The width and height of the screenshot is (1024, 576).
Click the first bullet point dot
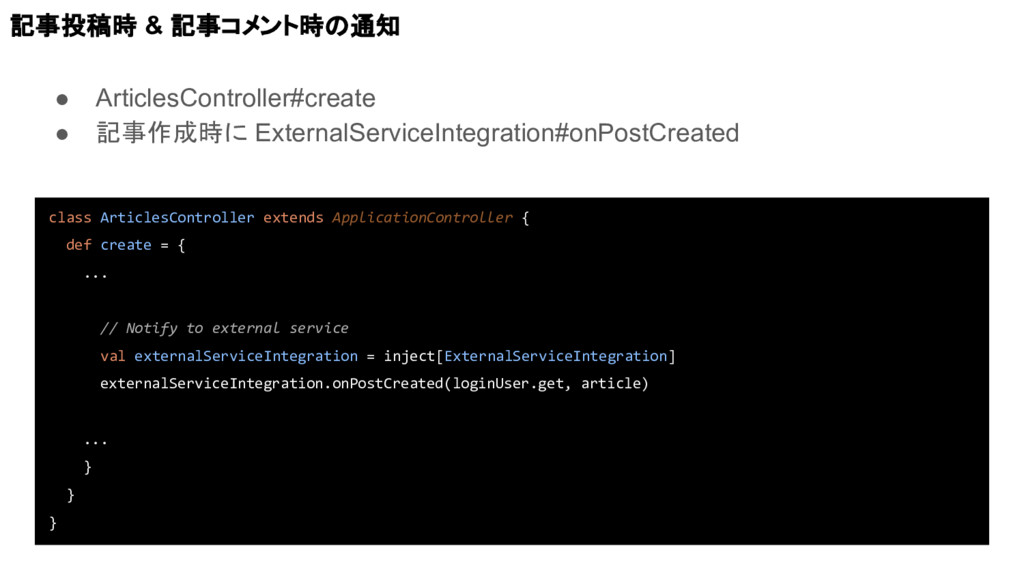62,99
